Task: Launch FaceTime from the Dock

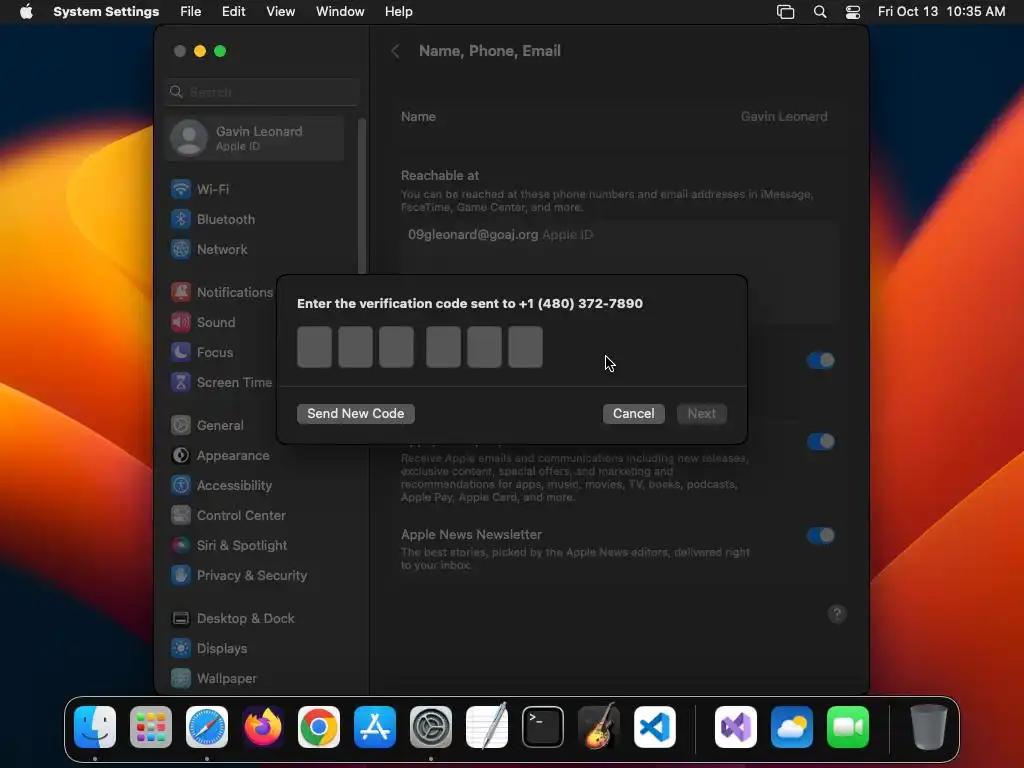Action: 848,727
